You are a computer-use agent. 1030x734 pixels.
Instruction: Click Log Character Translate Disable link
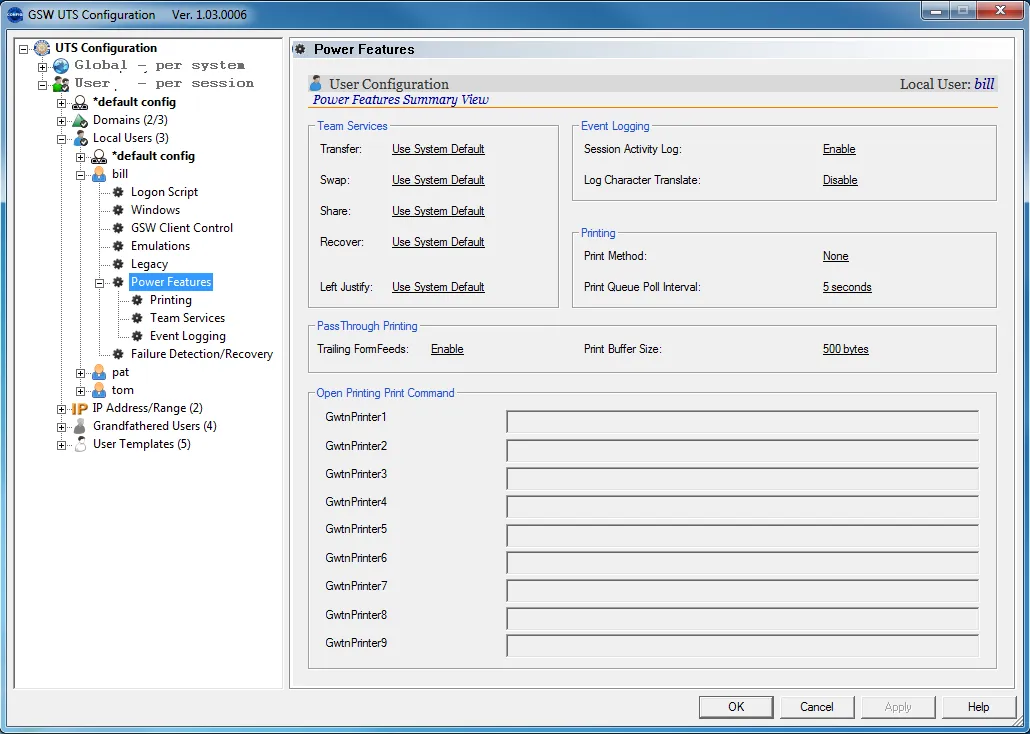(840, 180)
